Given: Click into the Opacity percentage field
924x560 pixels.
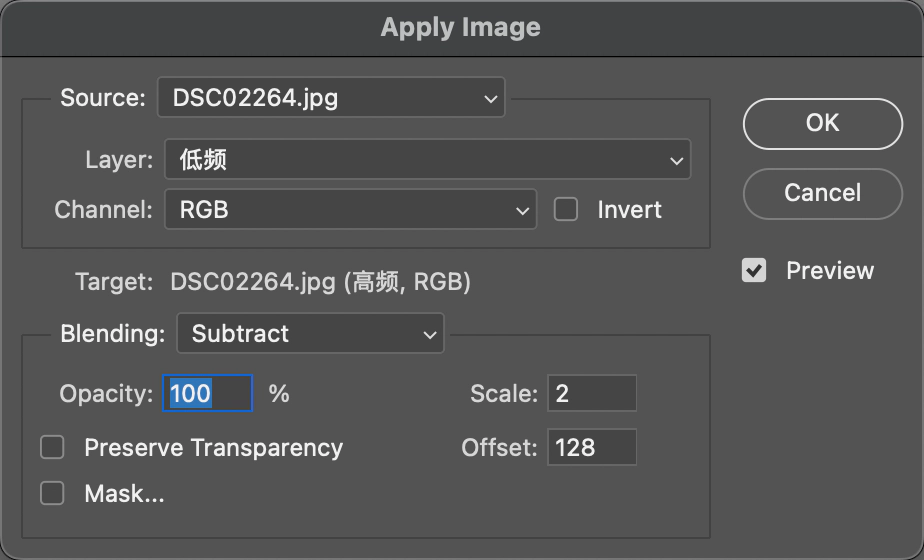Looking at the screenshot, I should [x=208, y=394].
